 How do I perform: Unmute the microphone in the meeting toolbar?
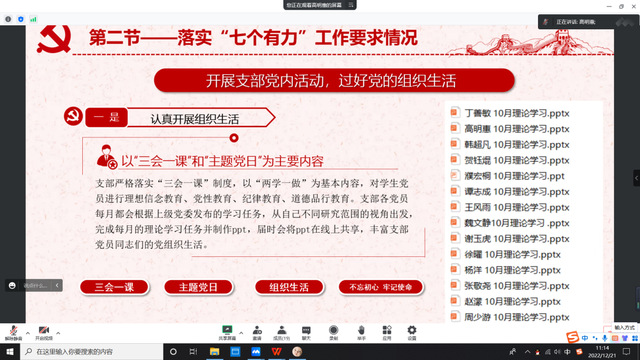pyautogui.click(x=13, y=333)
